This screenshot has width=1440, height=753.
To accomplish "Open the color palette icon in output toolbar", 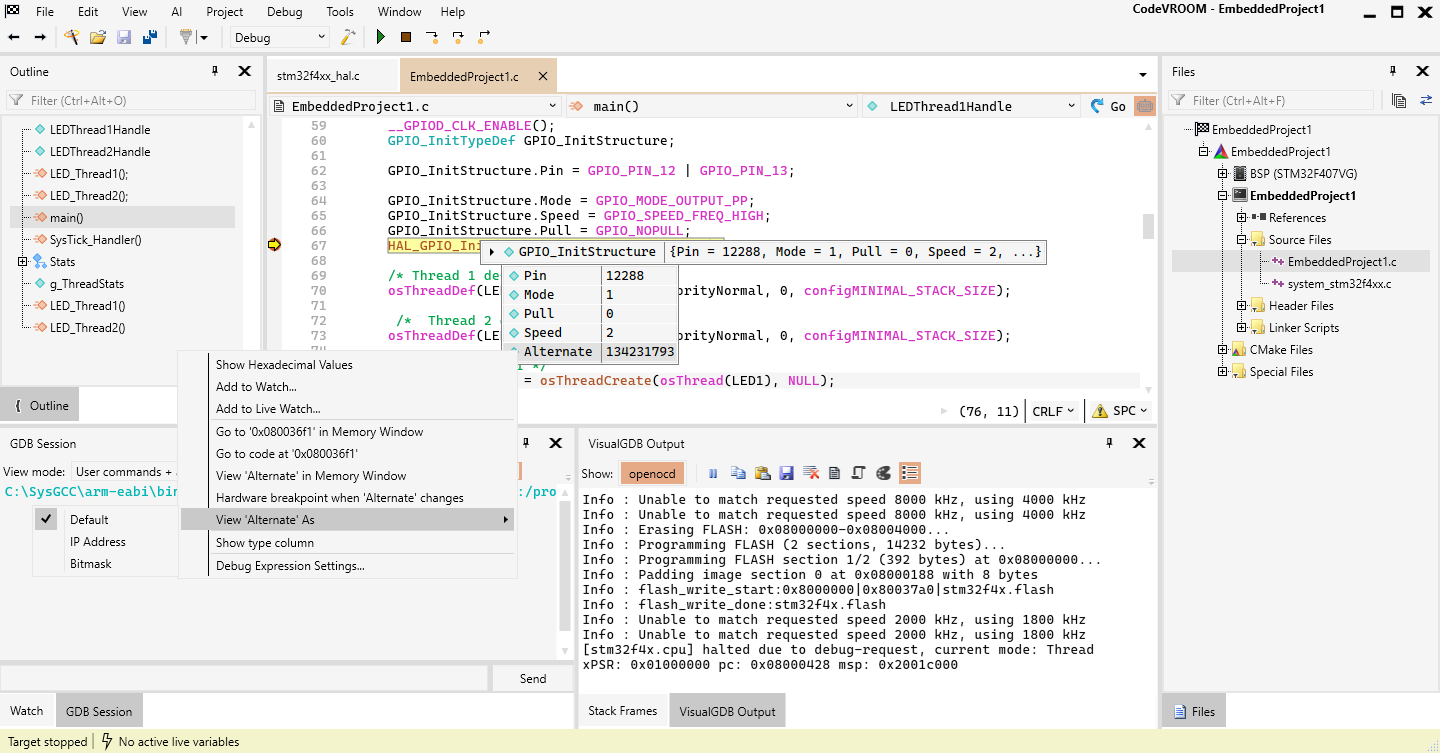I will 883,473.
